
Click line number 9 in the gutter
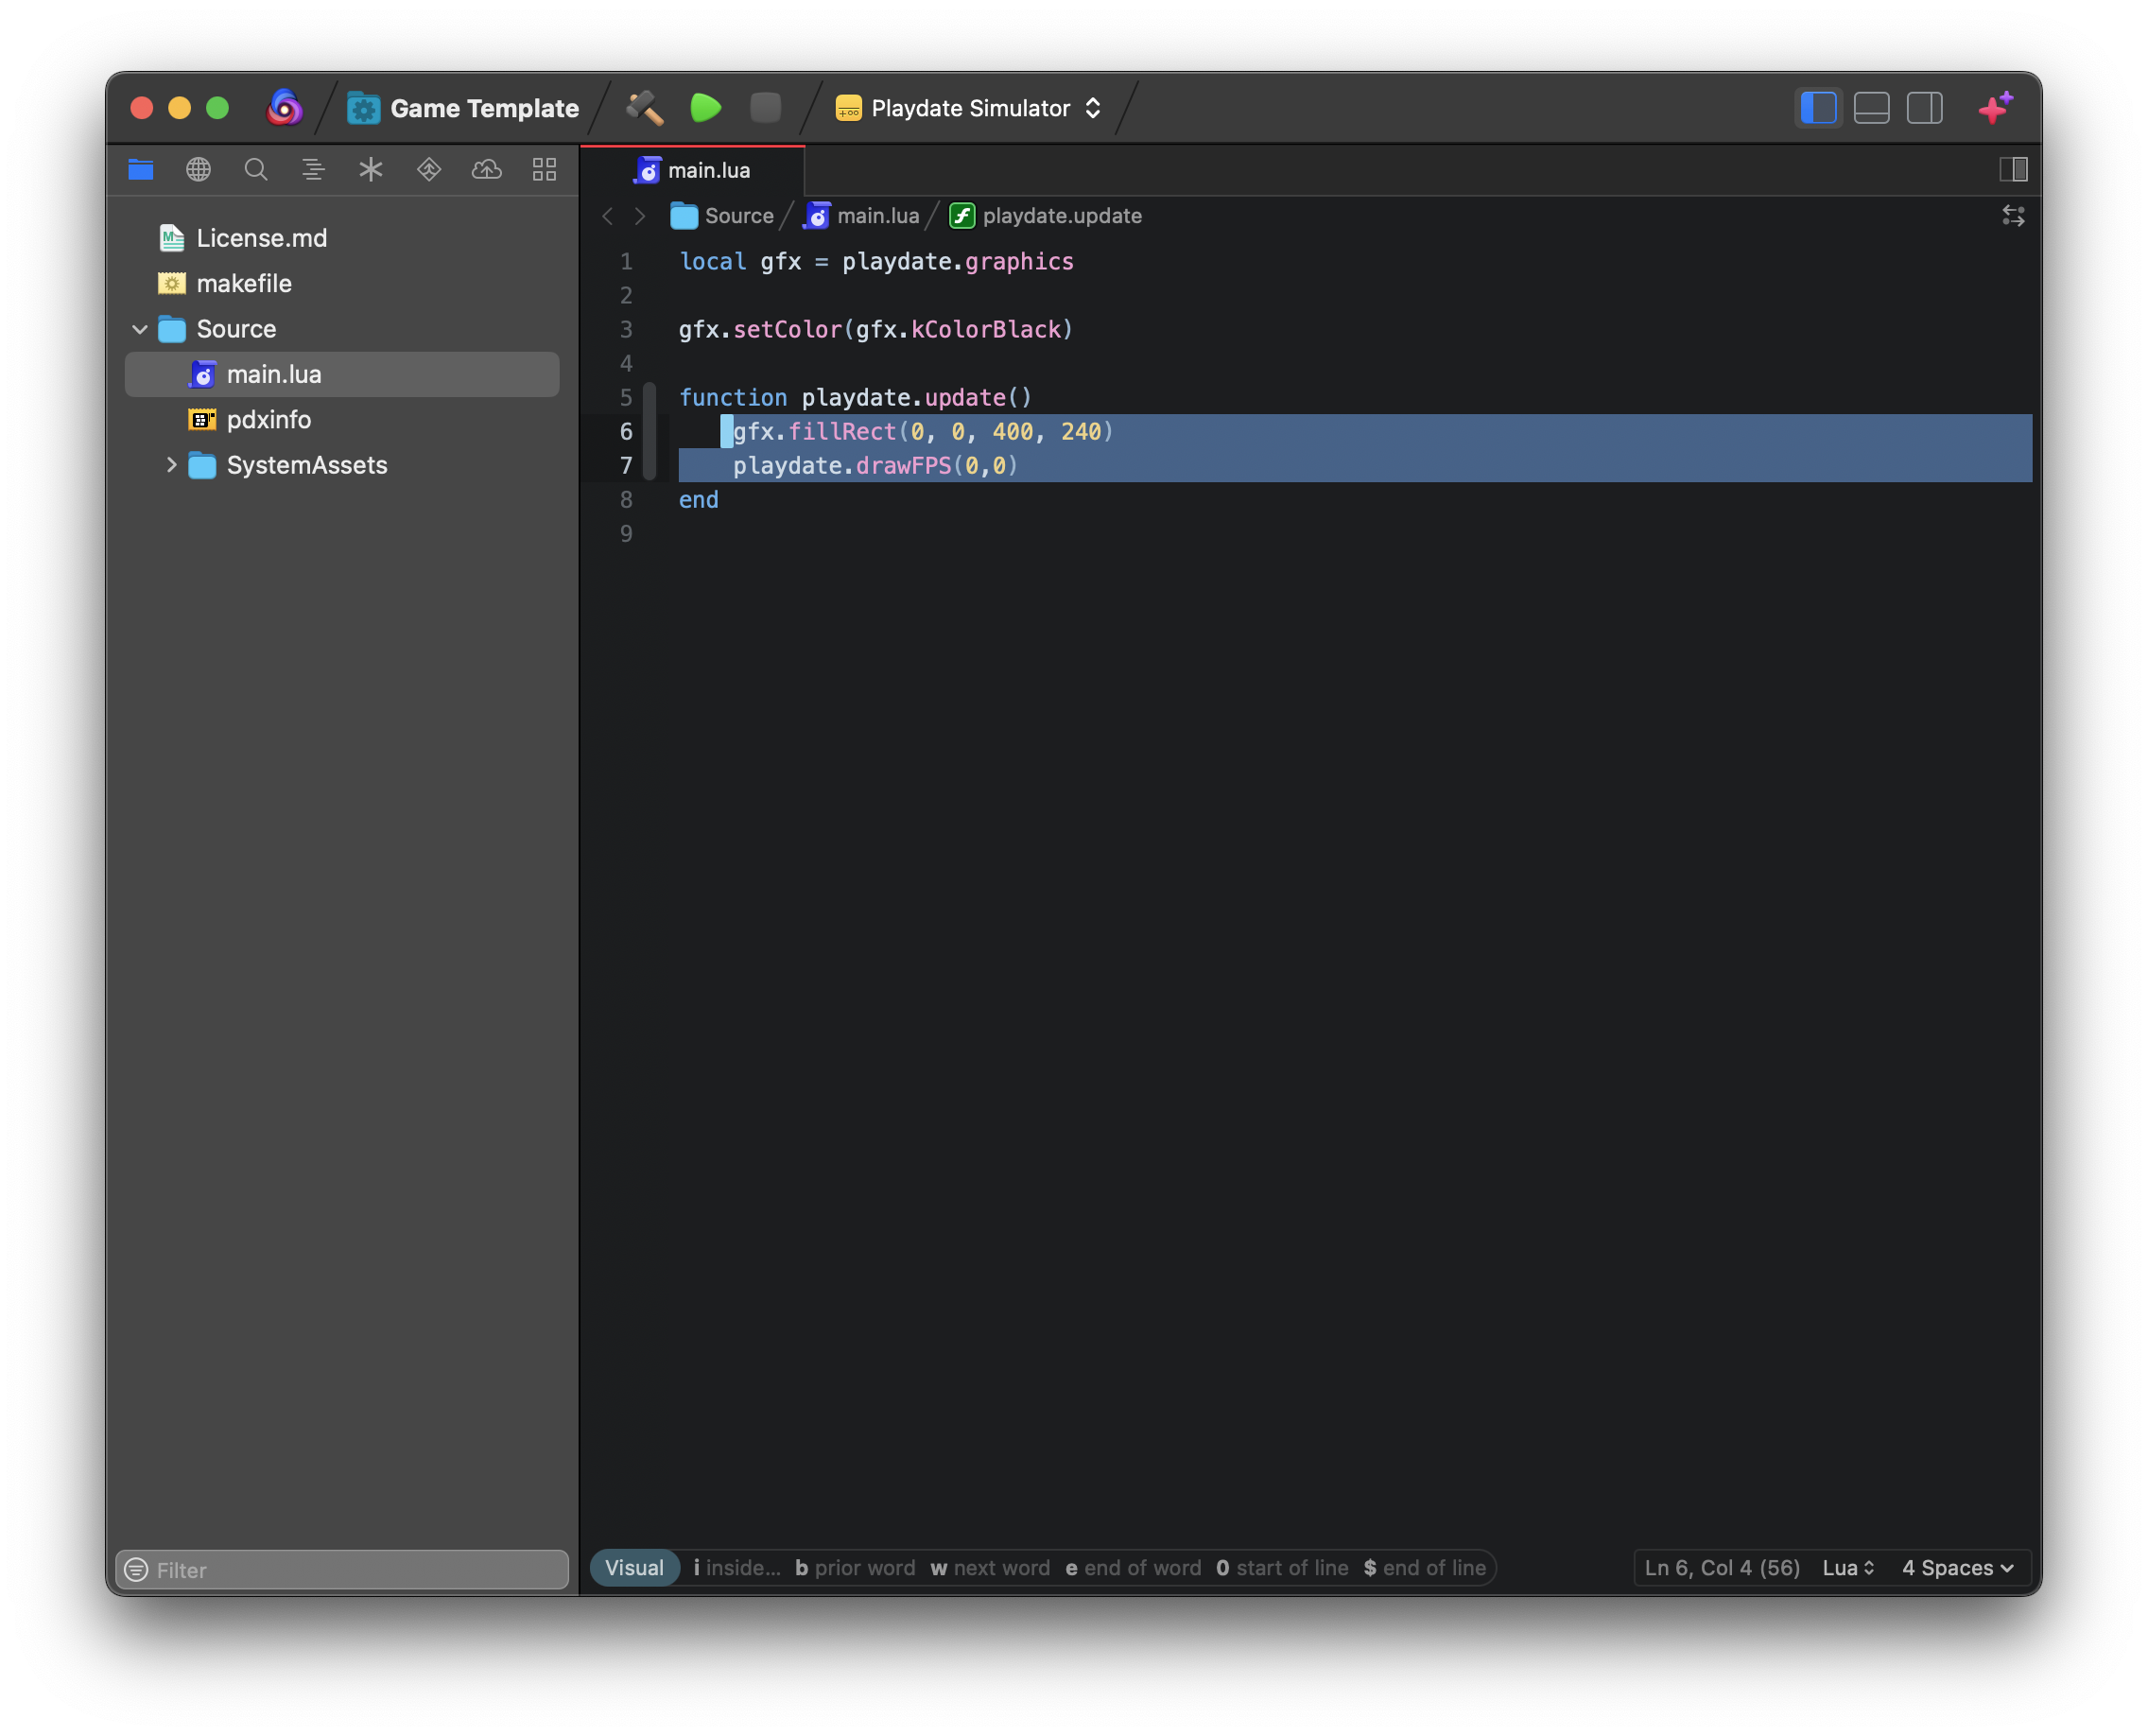pyautogui.click(x=626, y=534)
